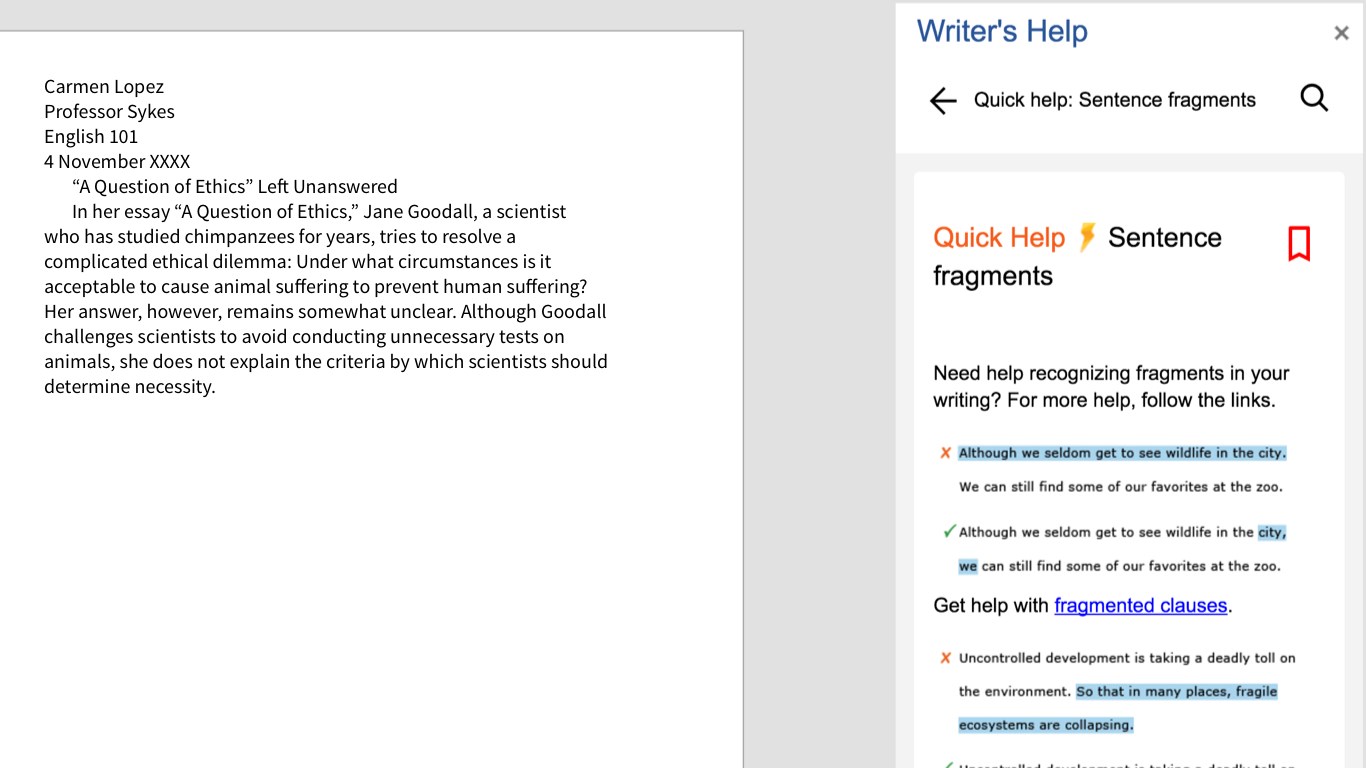Click the lightning bolt Quick Help icon

click(1087, 237)
